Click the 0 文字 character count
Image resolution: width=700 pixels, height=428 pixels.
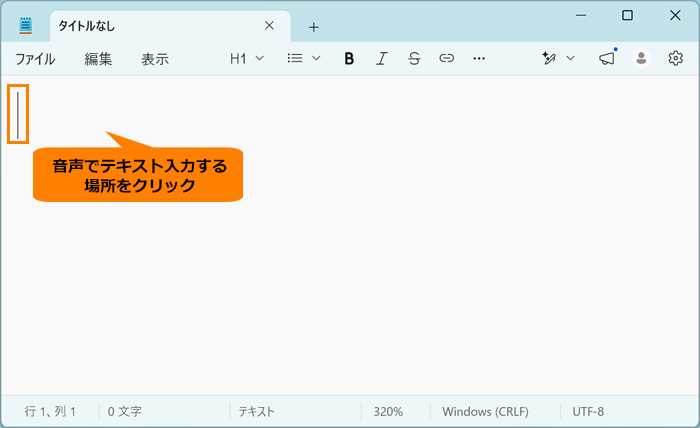125,411
